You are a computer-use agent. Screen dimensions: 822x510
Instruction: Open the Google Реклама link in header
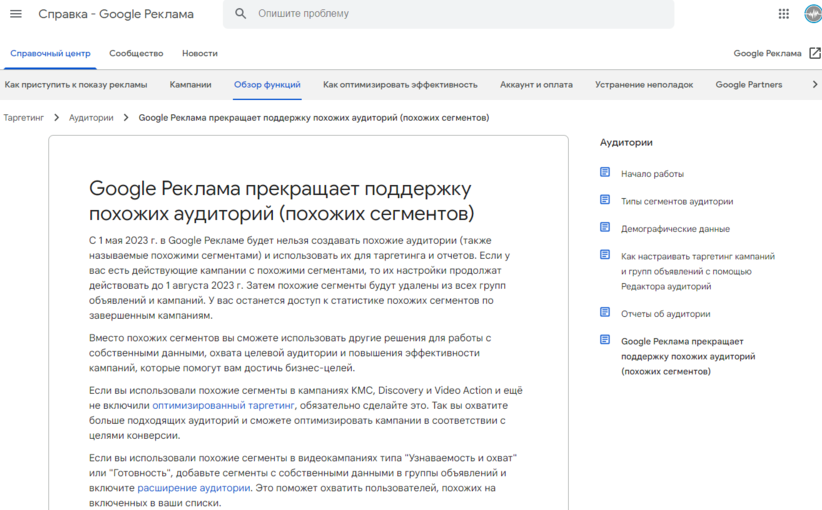pos(767,53)
